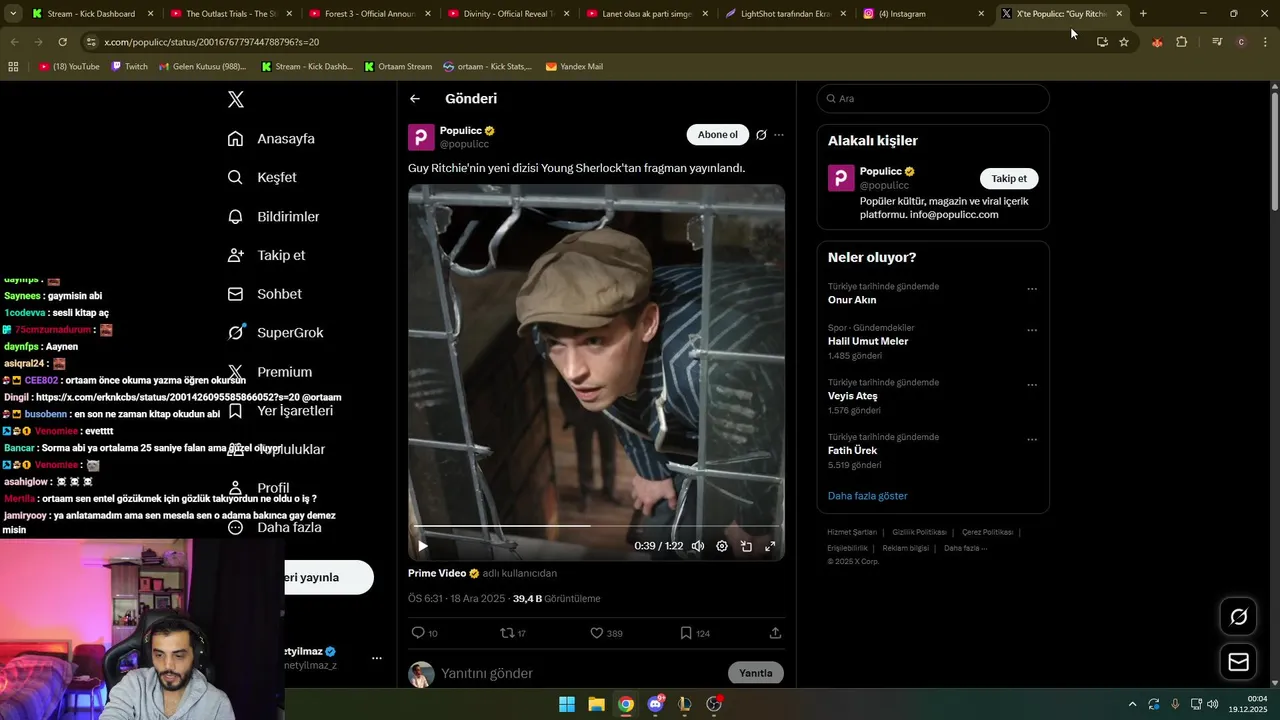Open the tab search dropdown
This screenshot has width=1280, height=720.
point(13,14)
